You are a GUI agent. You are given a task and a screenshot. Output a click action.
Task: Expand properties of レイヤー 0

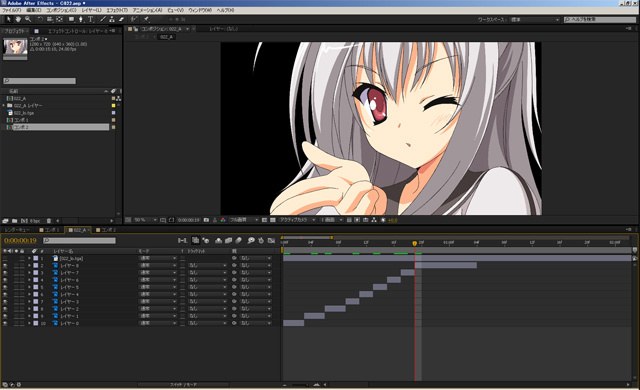coord(29,323)
